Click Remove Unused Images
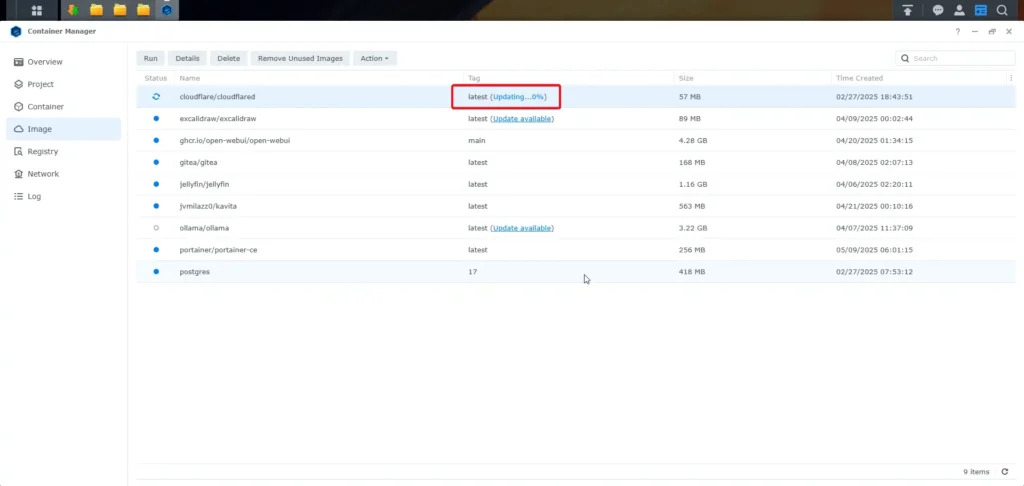 tap(300, 58)
